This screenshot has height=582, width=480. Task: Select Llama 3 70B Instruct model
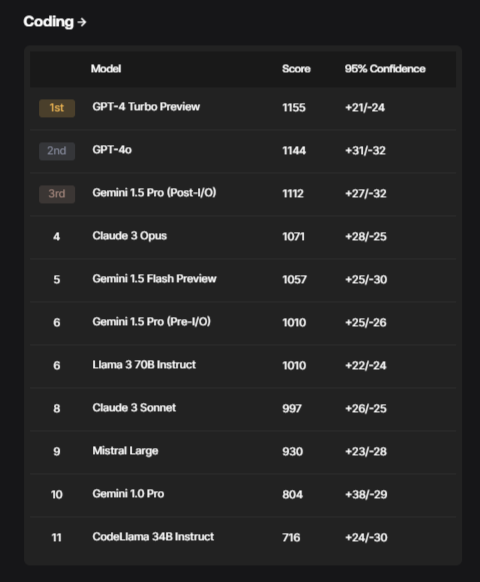pos(144,365)
